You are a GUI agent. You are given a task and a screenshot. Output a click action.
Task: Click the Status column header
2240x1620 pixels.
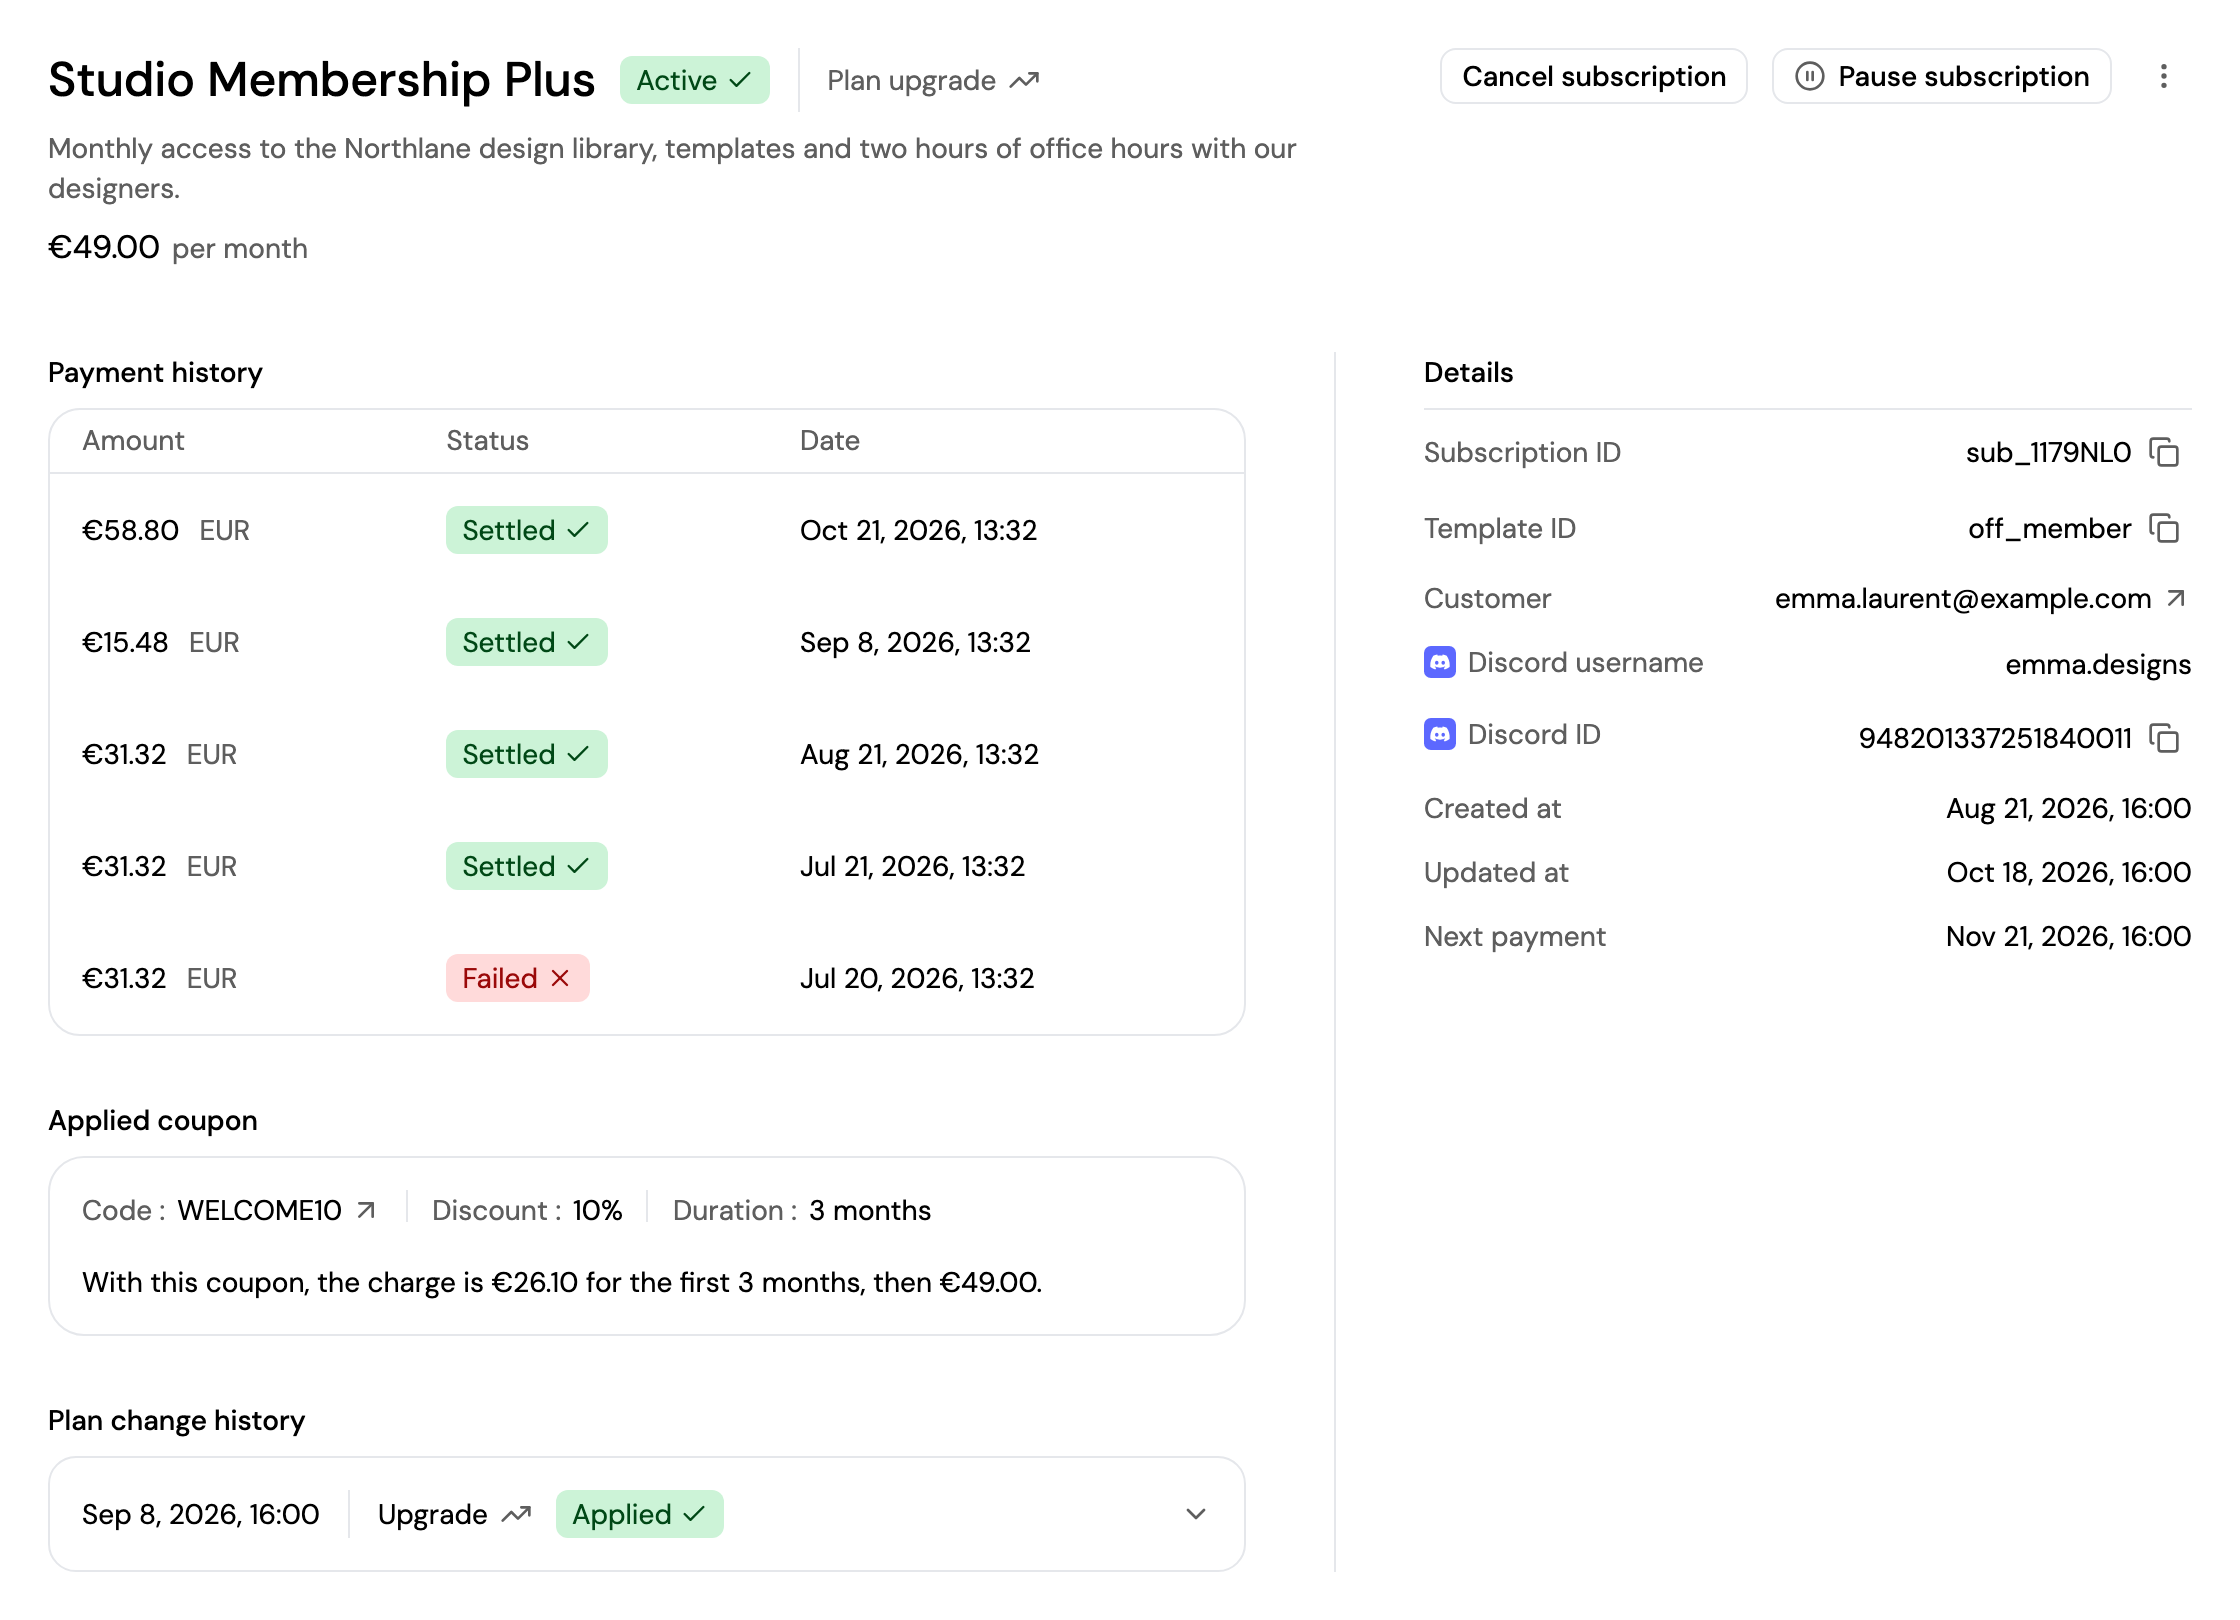click(x=487, y=440)
